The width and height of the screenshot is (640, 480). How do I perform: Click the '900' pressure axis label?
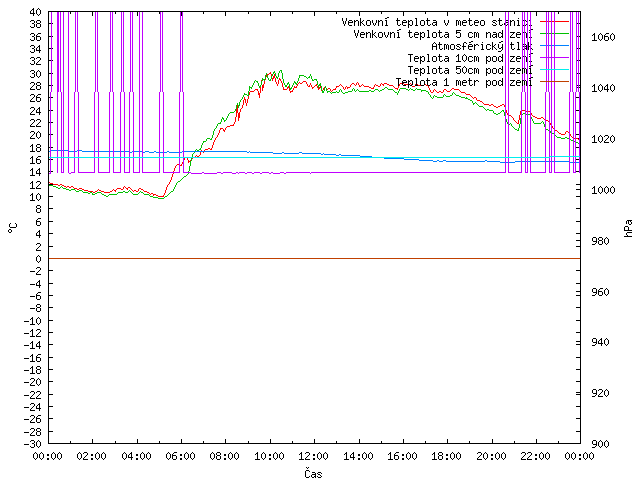[x=600, y=444]
